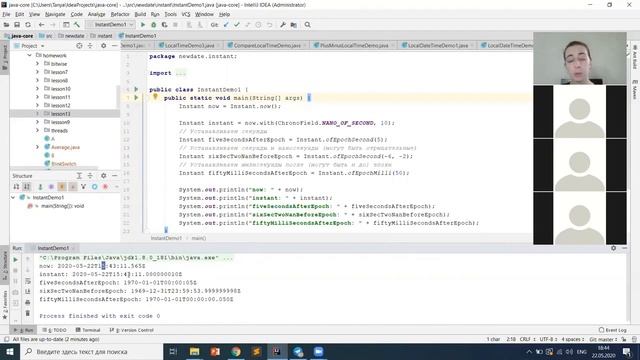The height and width of the screenshot is (360, 640).
Task: Toggle scroll to end in Run console
Action: pyautogui.click(x=28, y=292)
